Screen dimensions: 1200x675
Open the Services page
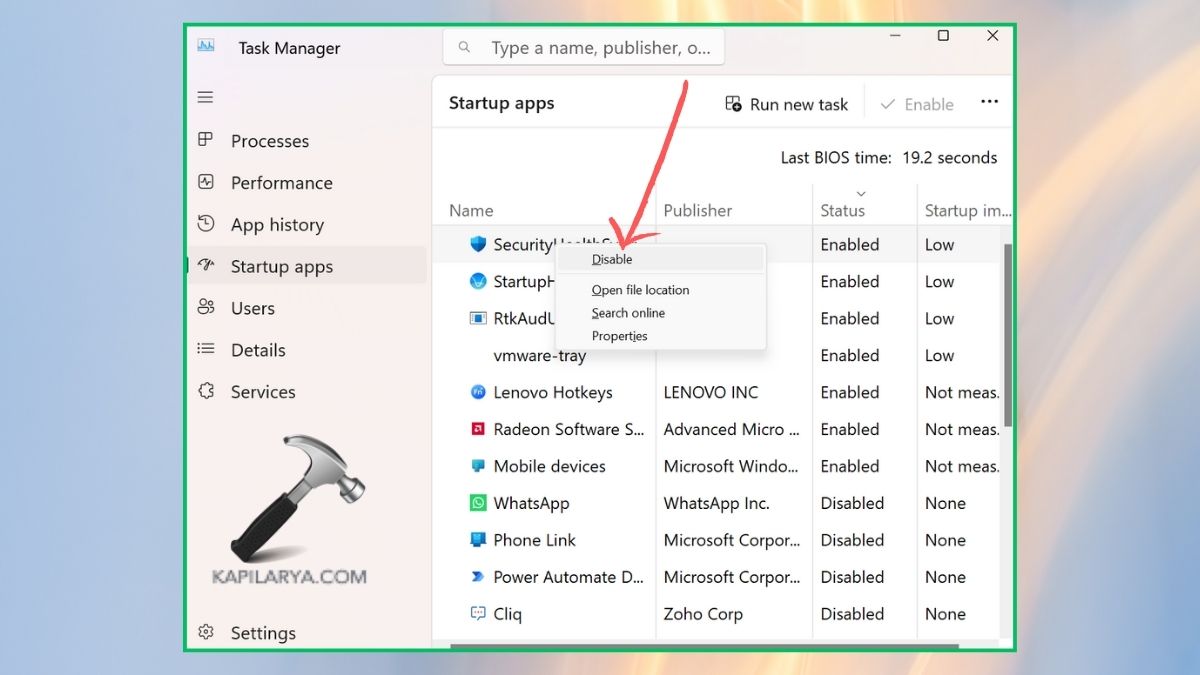pyautogui.click(x=307, y=392)
